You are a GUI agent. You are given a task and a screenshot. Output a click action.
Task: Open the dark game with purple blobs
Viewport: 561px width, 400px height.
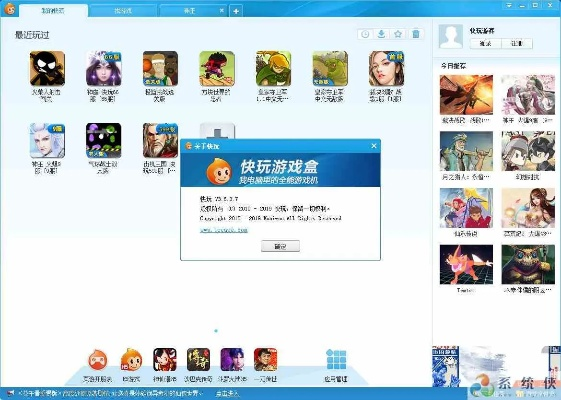[104, 141]
